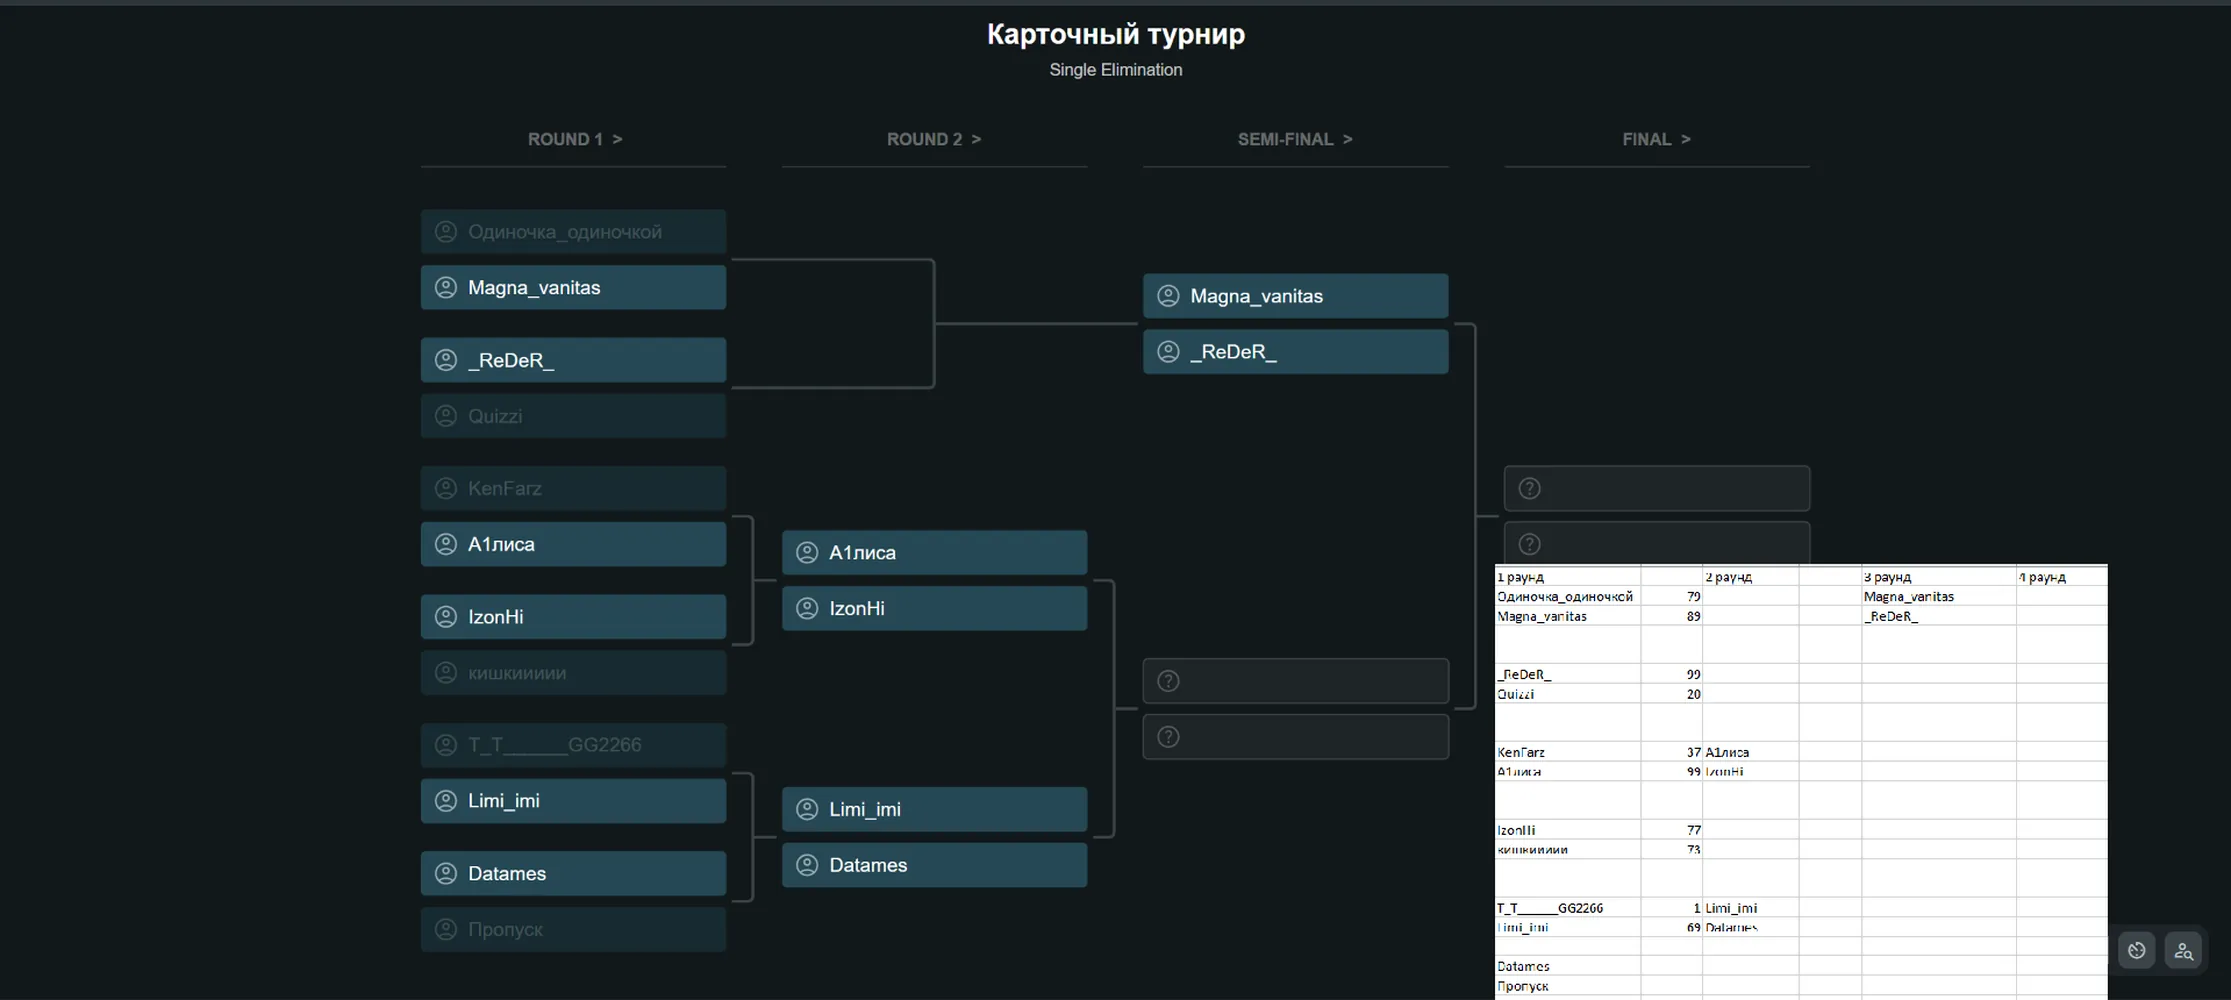This screenshot has height=1000, width=2231.
Task: Click the avatar icon next to _ReDeR_ in Semi-Final
Action: click(x=1168, y=352)
